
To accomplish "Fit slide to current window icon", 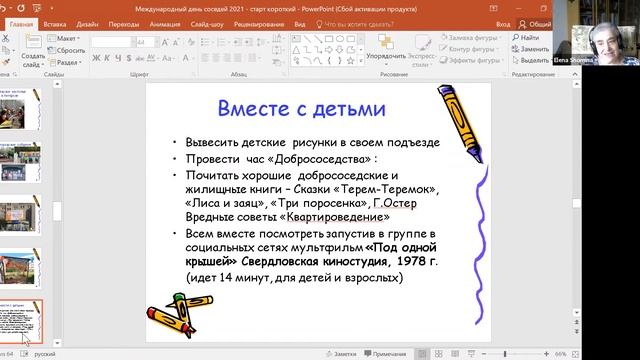I will pyautogui.click(x=576, y=354).
